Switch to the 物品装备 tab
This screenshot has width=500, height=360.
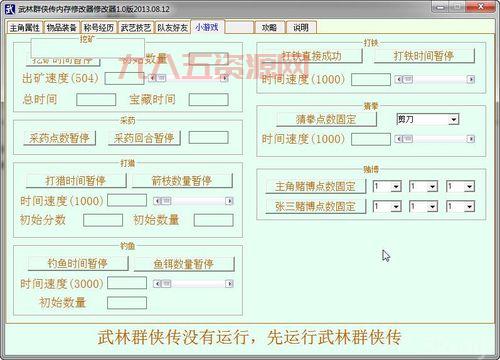[x=62, y=28]
